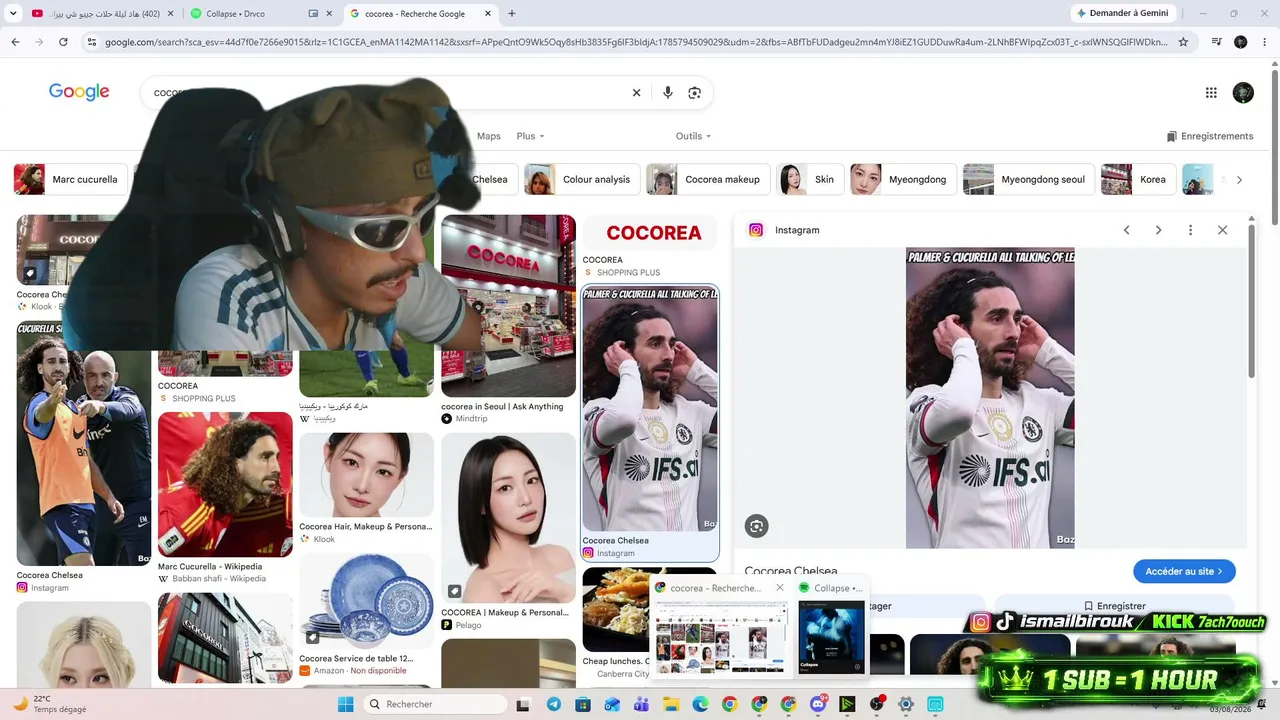This screenshot has height=720, width=1280.
Task: Click the Accéder au site button
Action: click(1184, 571)
